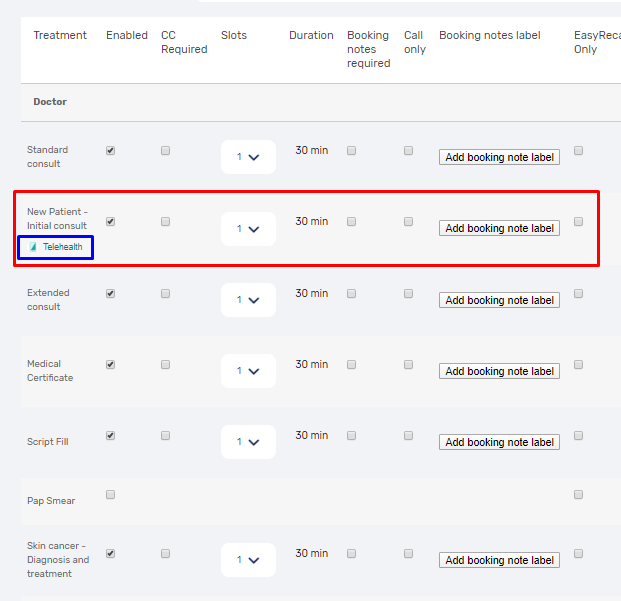
Task: Check Call only for Medical Certificate
Action: 408,365
